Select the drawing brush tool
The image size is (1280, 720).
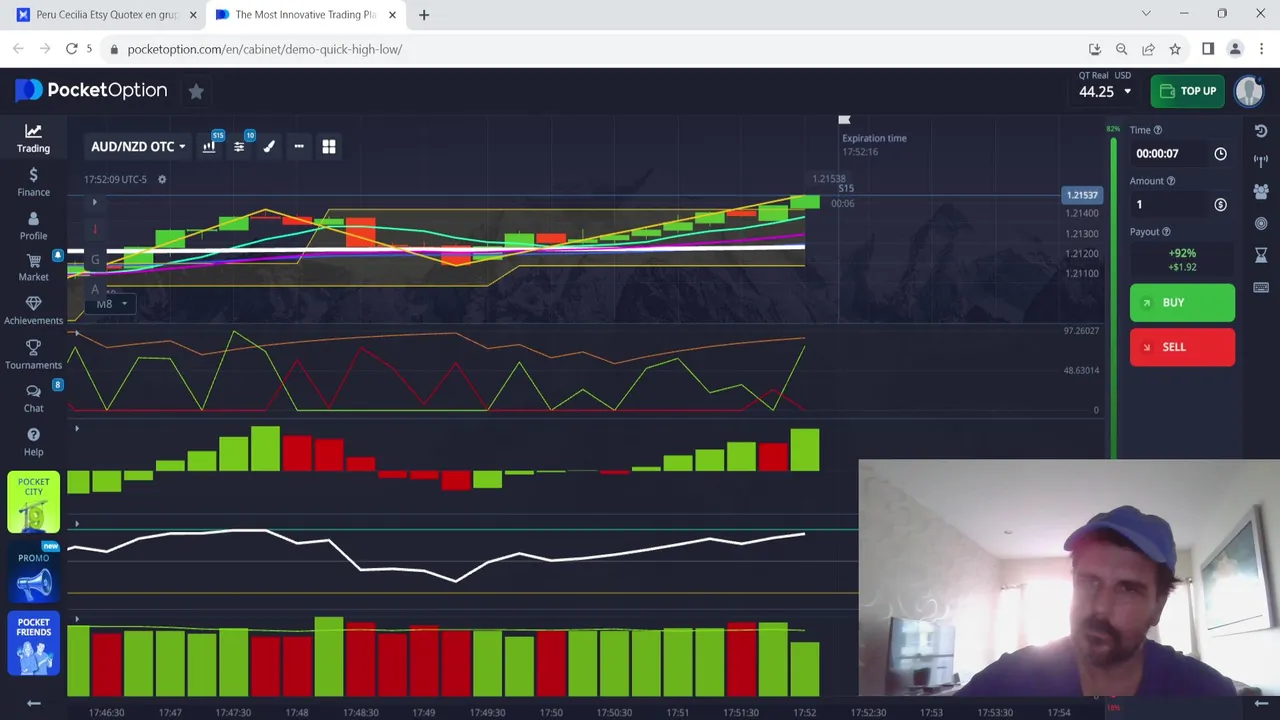[269, 147]
